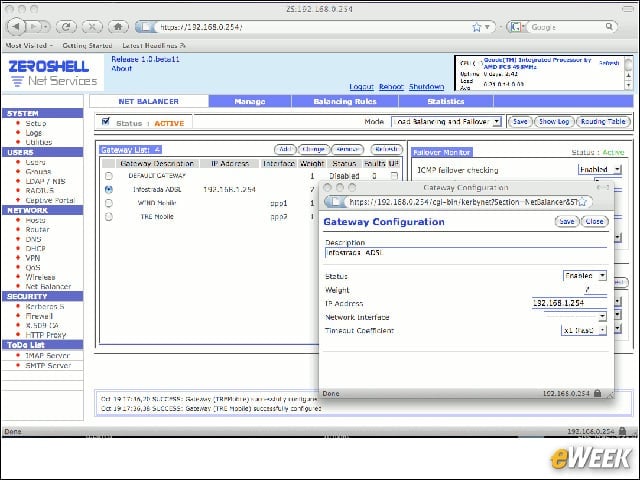The width and height of the screenshot is (640, 480).
Task: Click the Logout link
Action: 361,87
